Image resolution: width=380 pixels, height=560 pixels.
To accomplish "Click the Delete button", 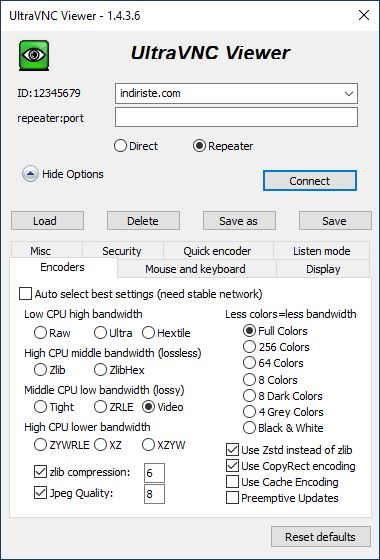I will (x=143, y=221).
